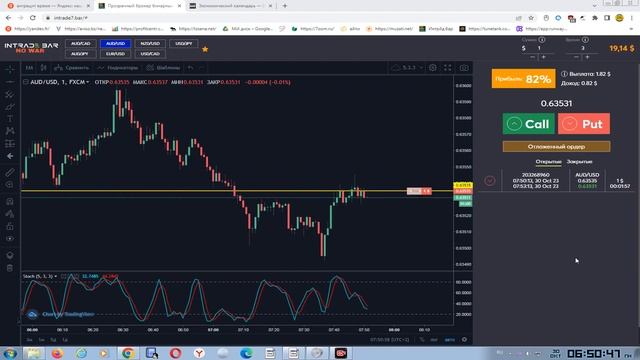Remove drawings with the trash icon
This screenshot has height=360, width=640.
[10, 268]
